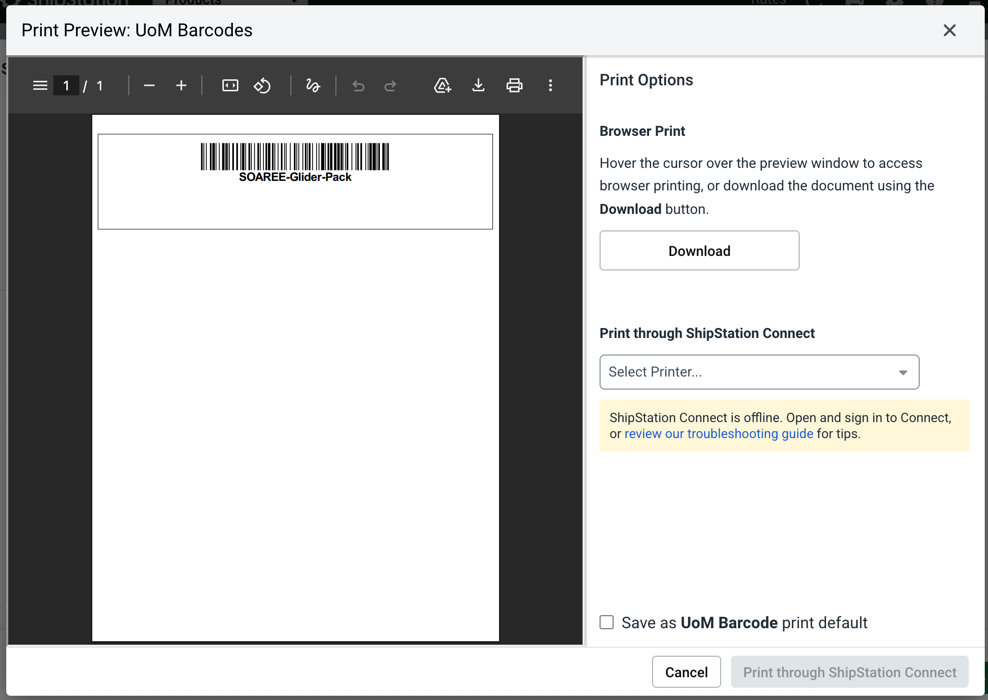Zoom out with the minus icon
988x700 pixels.
click(x=149, y=86)
